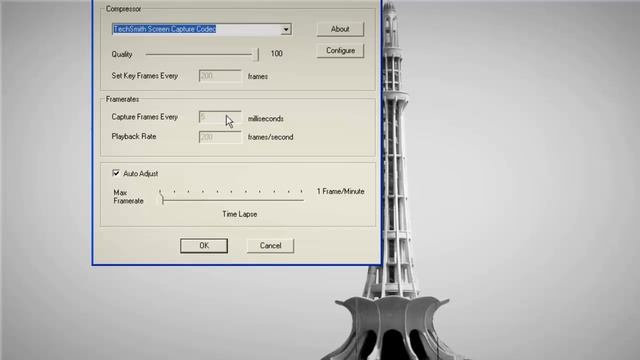Click the About button
This screenshot has width=640, height=360.
pos(340,29)
